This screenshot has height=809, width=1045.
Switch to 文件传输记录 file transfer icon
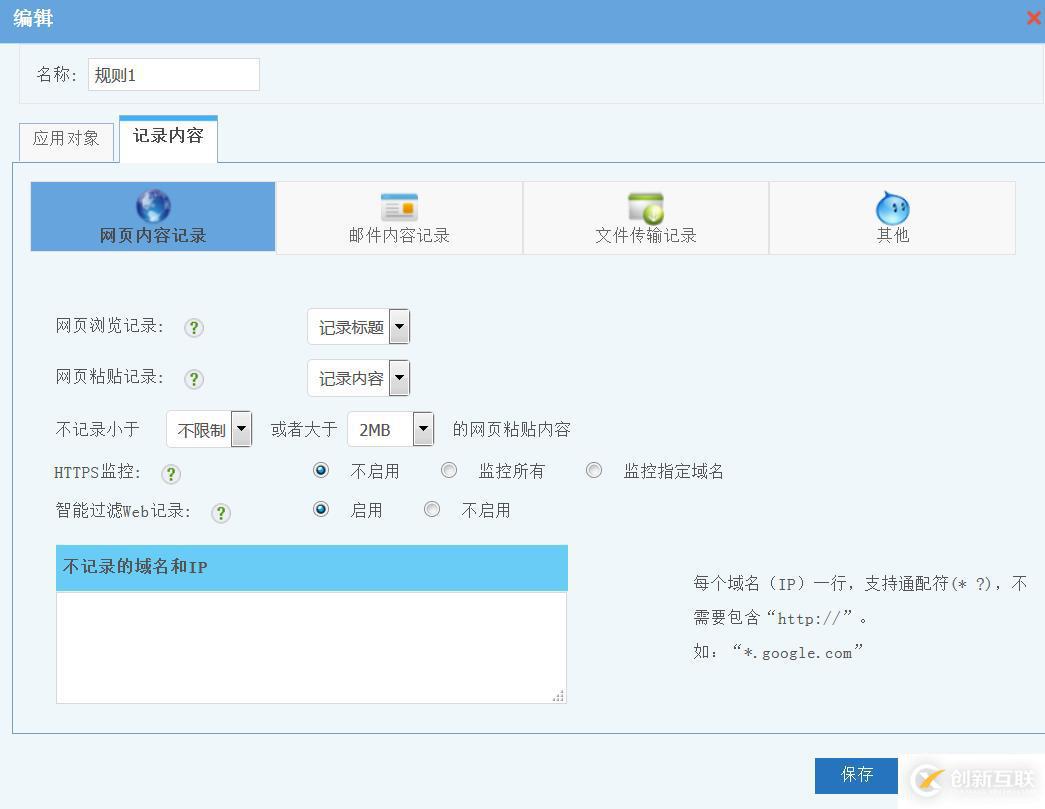[645, 217]
